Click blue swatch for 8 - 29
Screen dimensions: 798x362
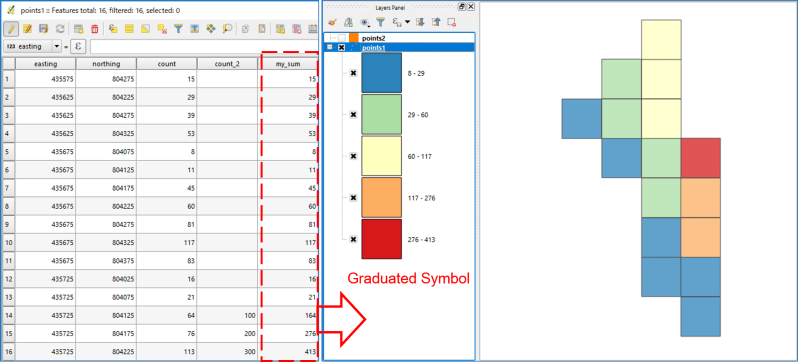tap(382, 73)
